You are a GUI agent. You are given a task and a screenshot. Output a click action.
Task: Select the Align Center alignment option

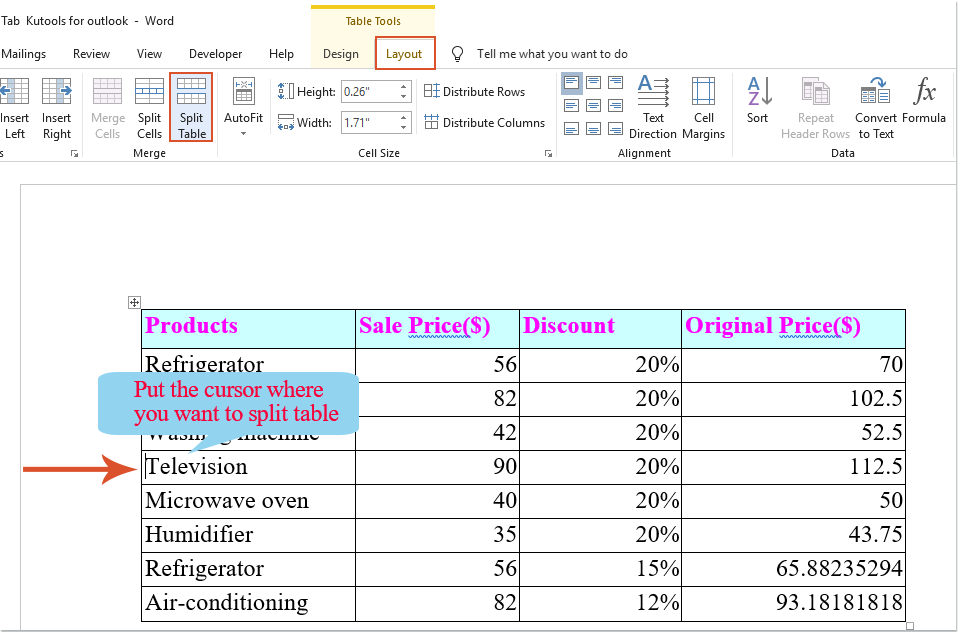[593, 105]
